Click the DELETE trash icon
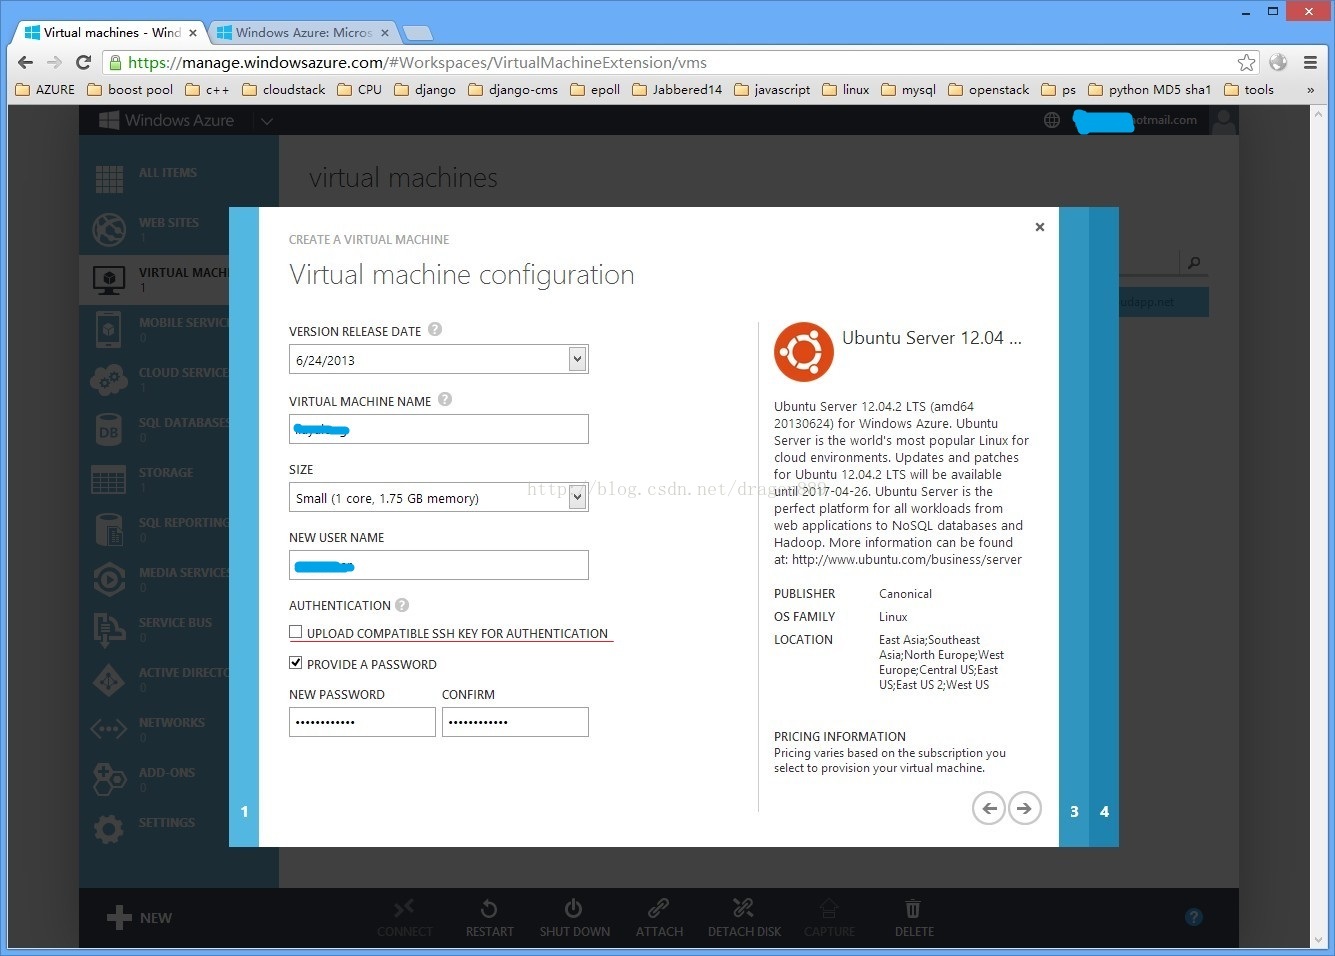 coord(913,908)
